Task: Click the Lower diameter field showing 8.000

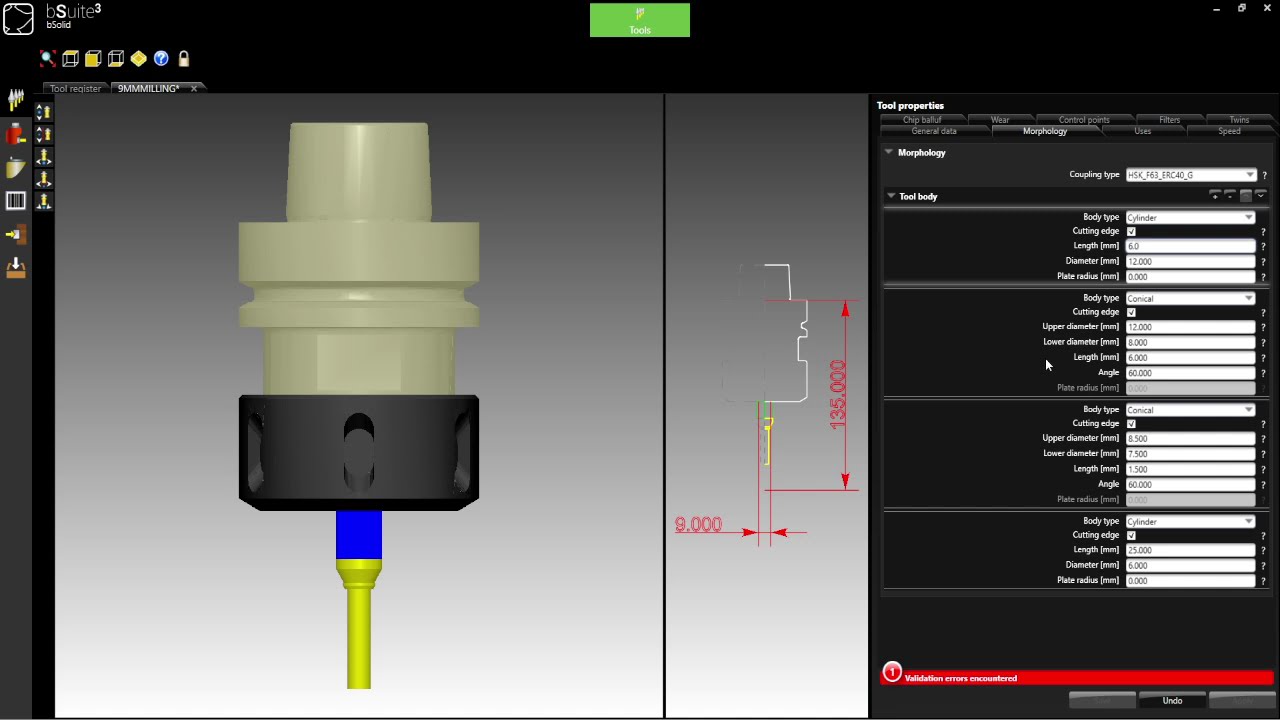Action: click(1190, 342)
